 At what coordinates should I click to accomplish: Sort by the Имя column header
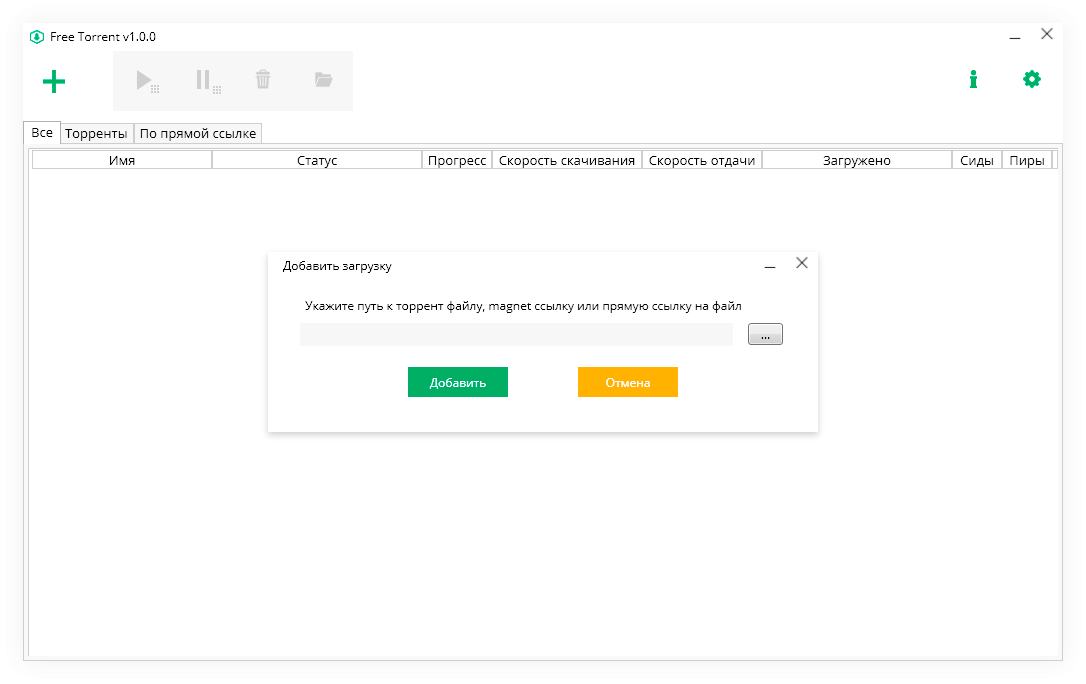tap(122, 160)
